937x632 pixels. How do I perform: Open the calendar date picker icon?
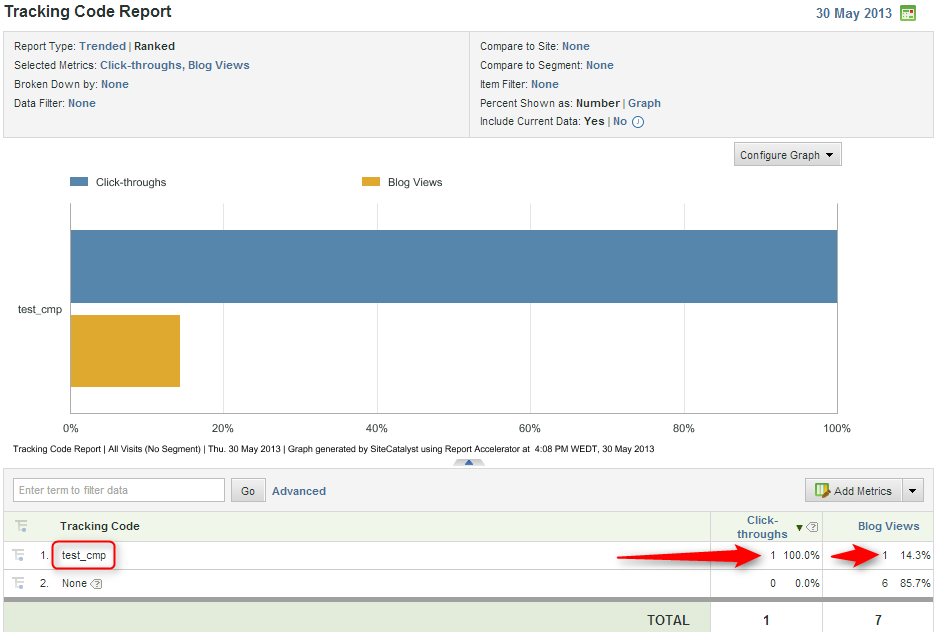pyautogui.click(x=907, y=13)
